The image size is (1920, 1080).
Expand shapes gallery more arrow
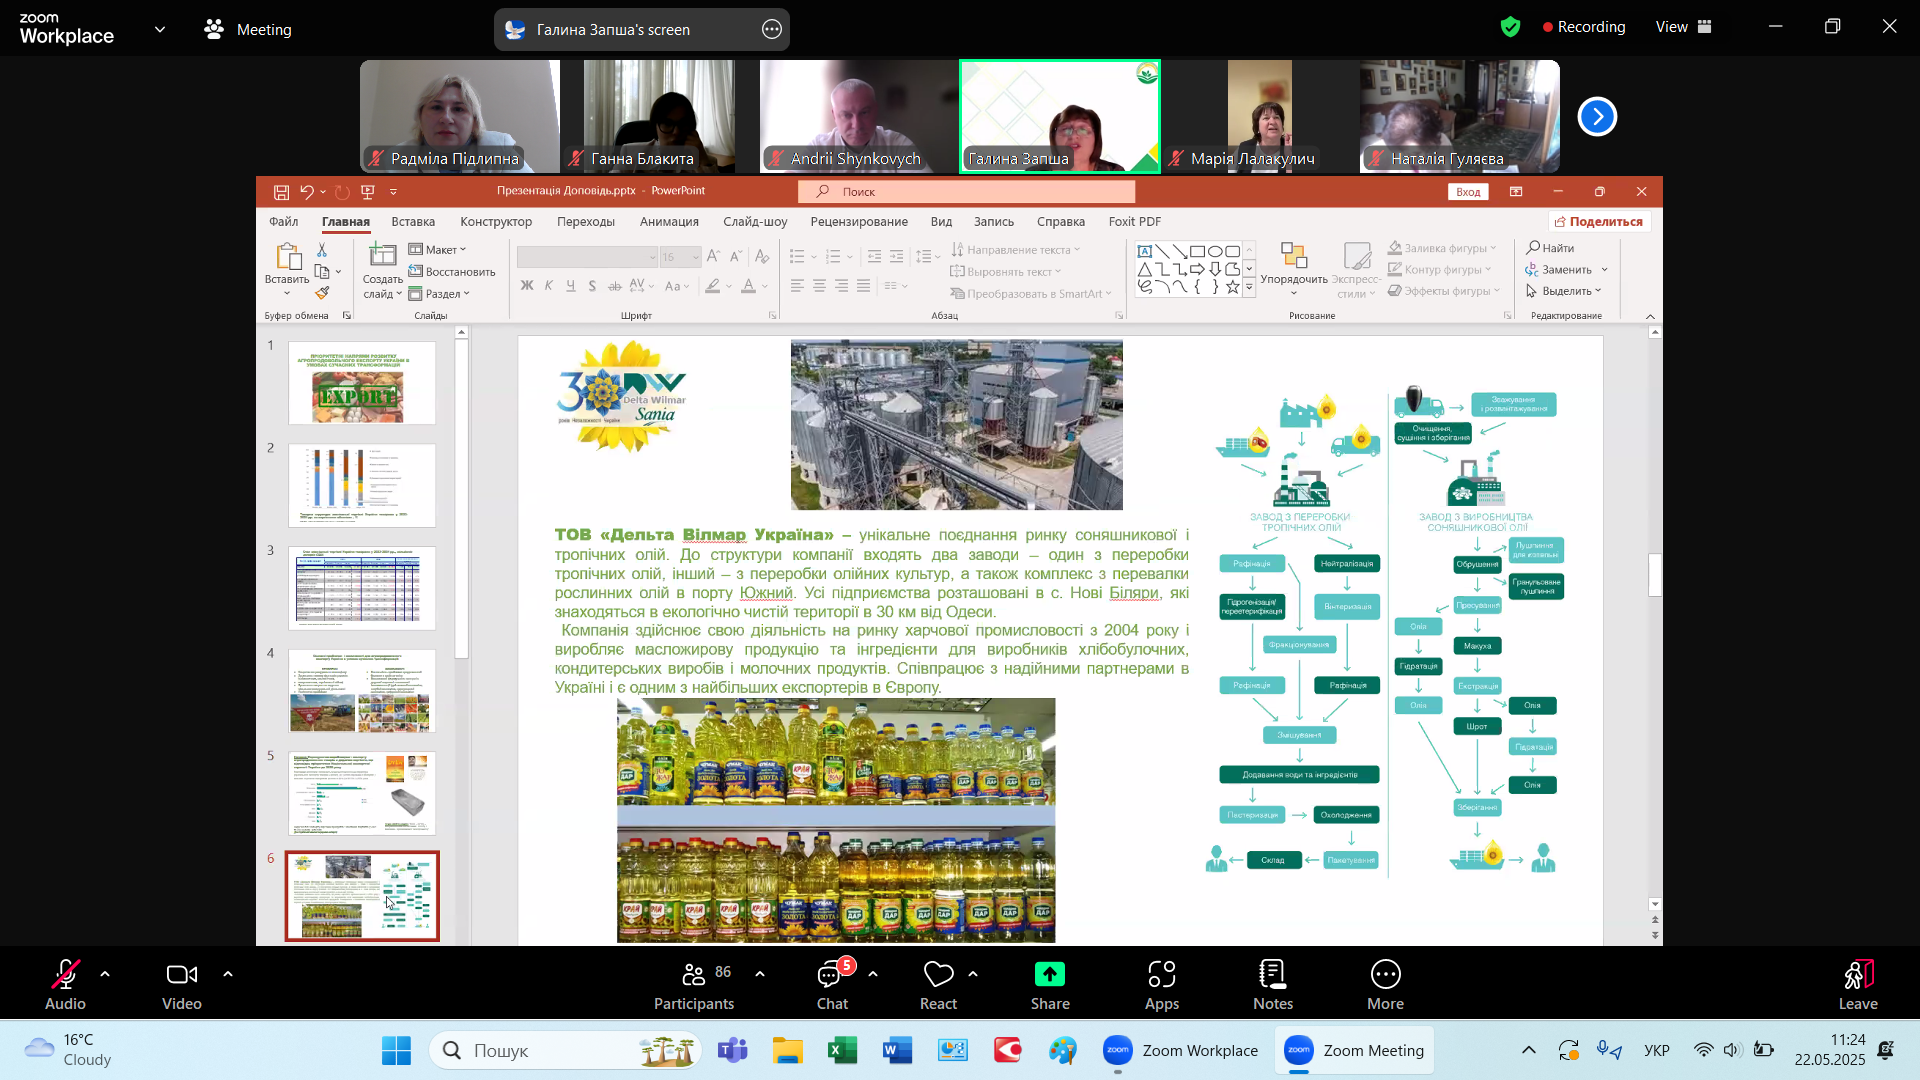tap(1249, 288)
